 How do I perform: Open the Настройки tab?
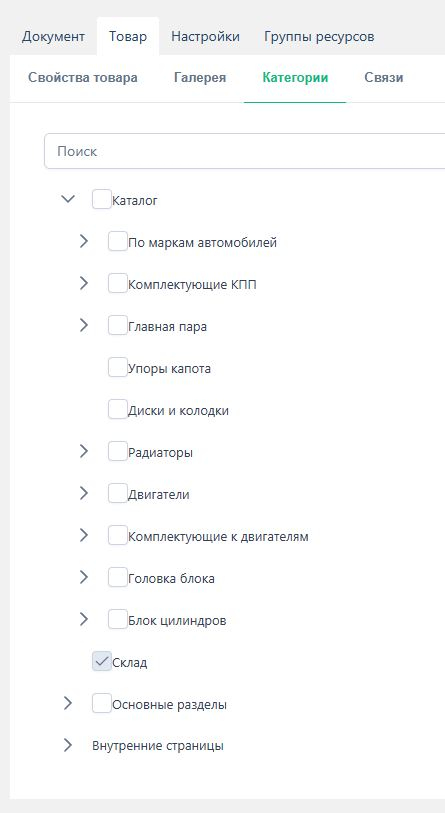(x=205, y=37)
